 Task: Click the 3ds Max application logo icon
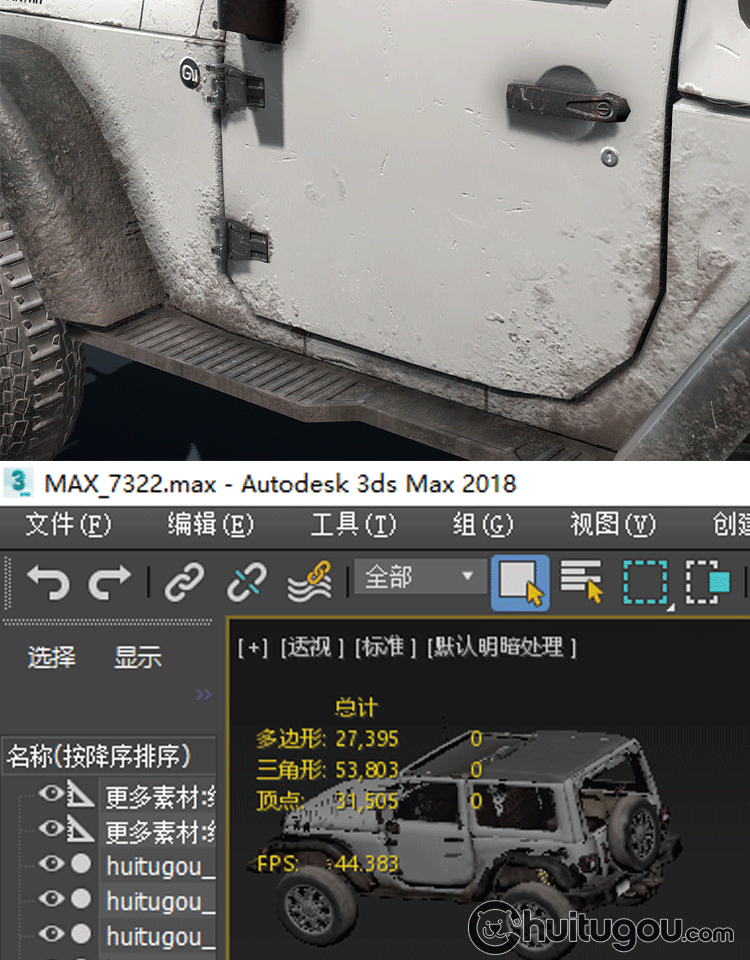pyautogui.click(x=18, y=483)
